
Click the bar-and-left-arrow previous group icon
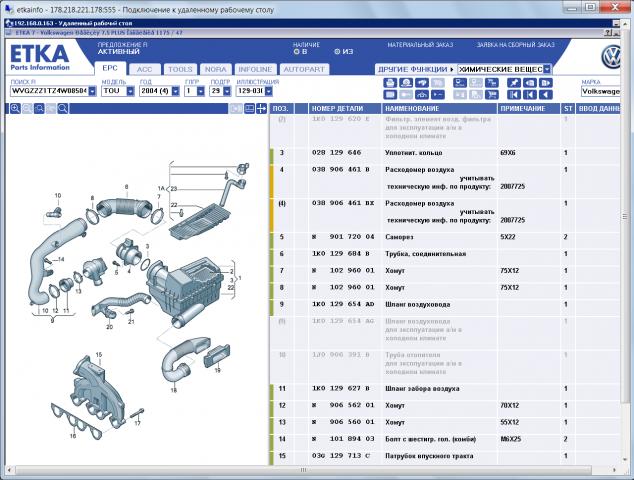click(x=530, y=95)
